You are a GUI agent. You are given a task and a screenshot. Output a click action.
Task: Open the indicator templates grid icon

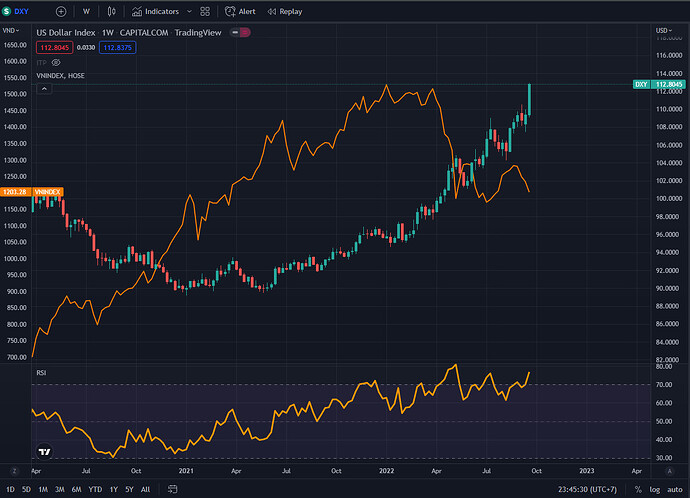pyautogui.click(x=206, y=11)
